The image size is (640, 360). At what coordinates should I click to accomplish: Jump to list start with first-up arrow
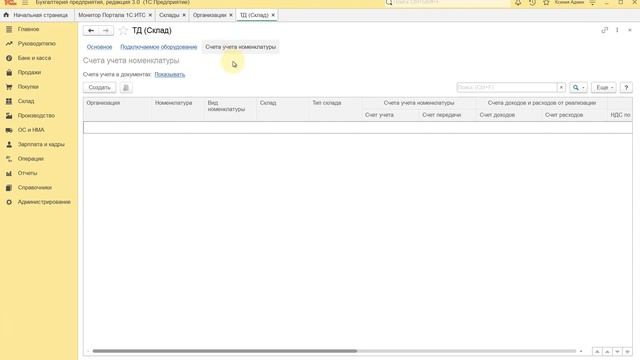click(597, 351)
